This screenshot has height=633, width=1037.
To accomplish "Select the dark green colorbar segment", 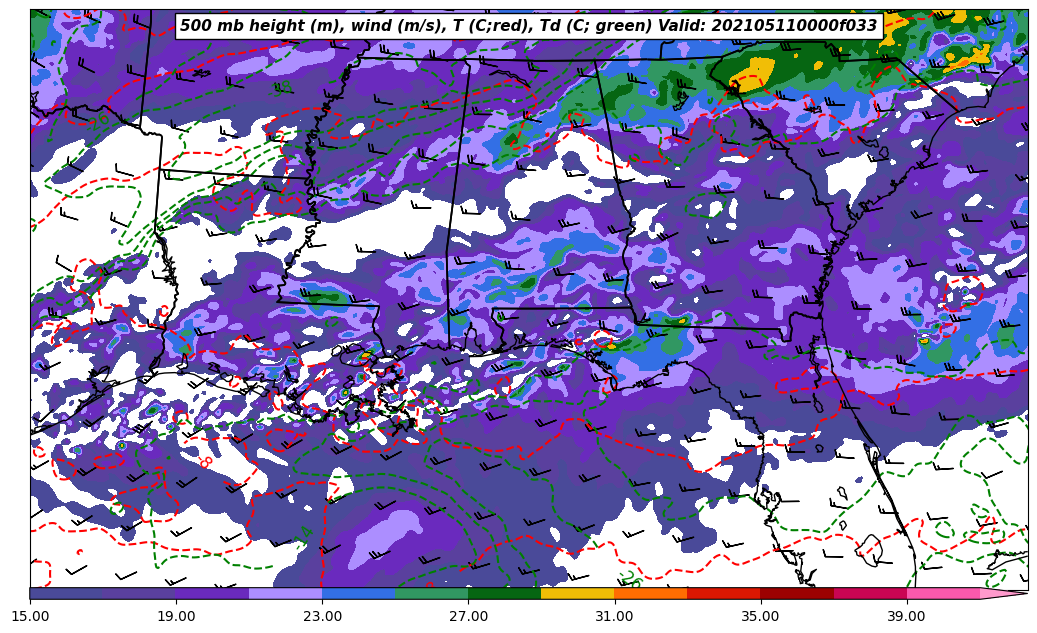I will [504, 593].
